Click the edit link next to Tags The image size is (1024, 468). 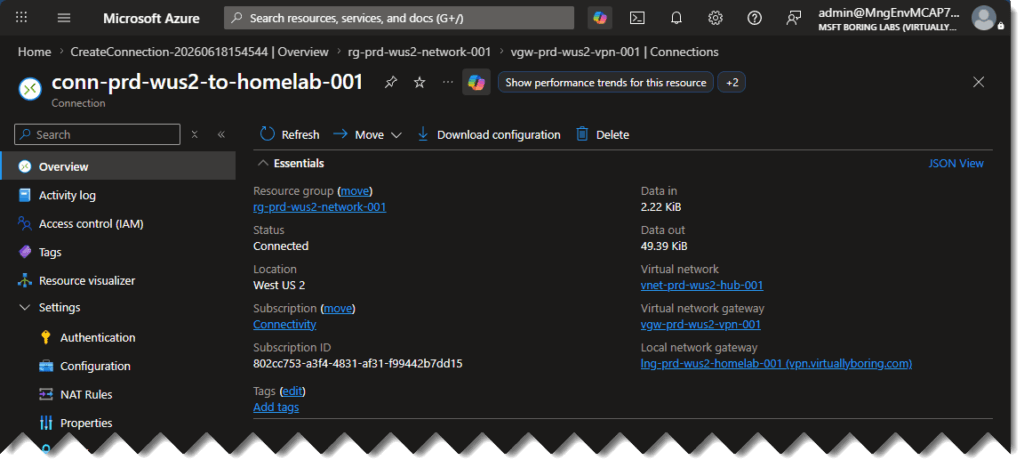coord(293,391)
